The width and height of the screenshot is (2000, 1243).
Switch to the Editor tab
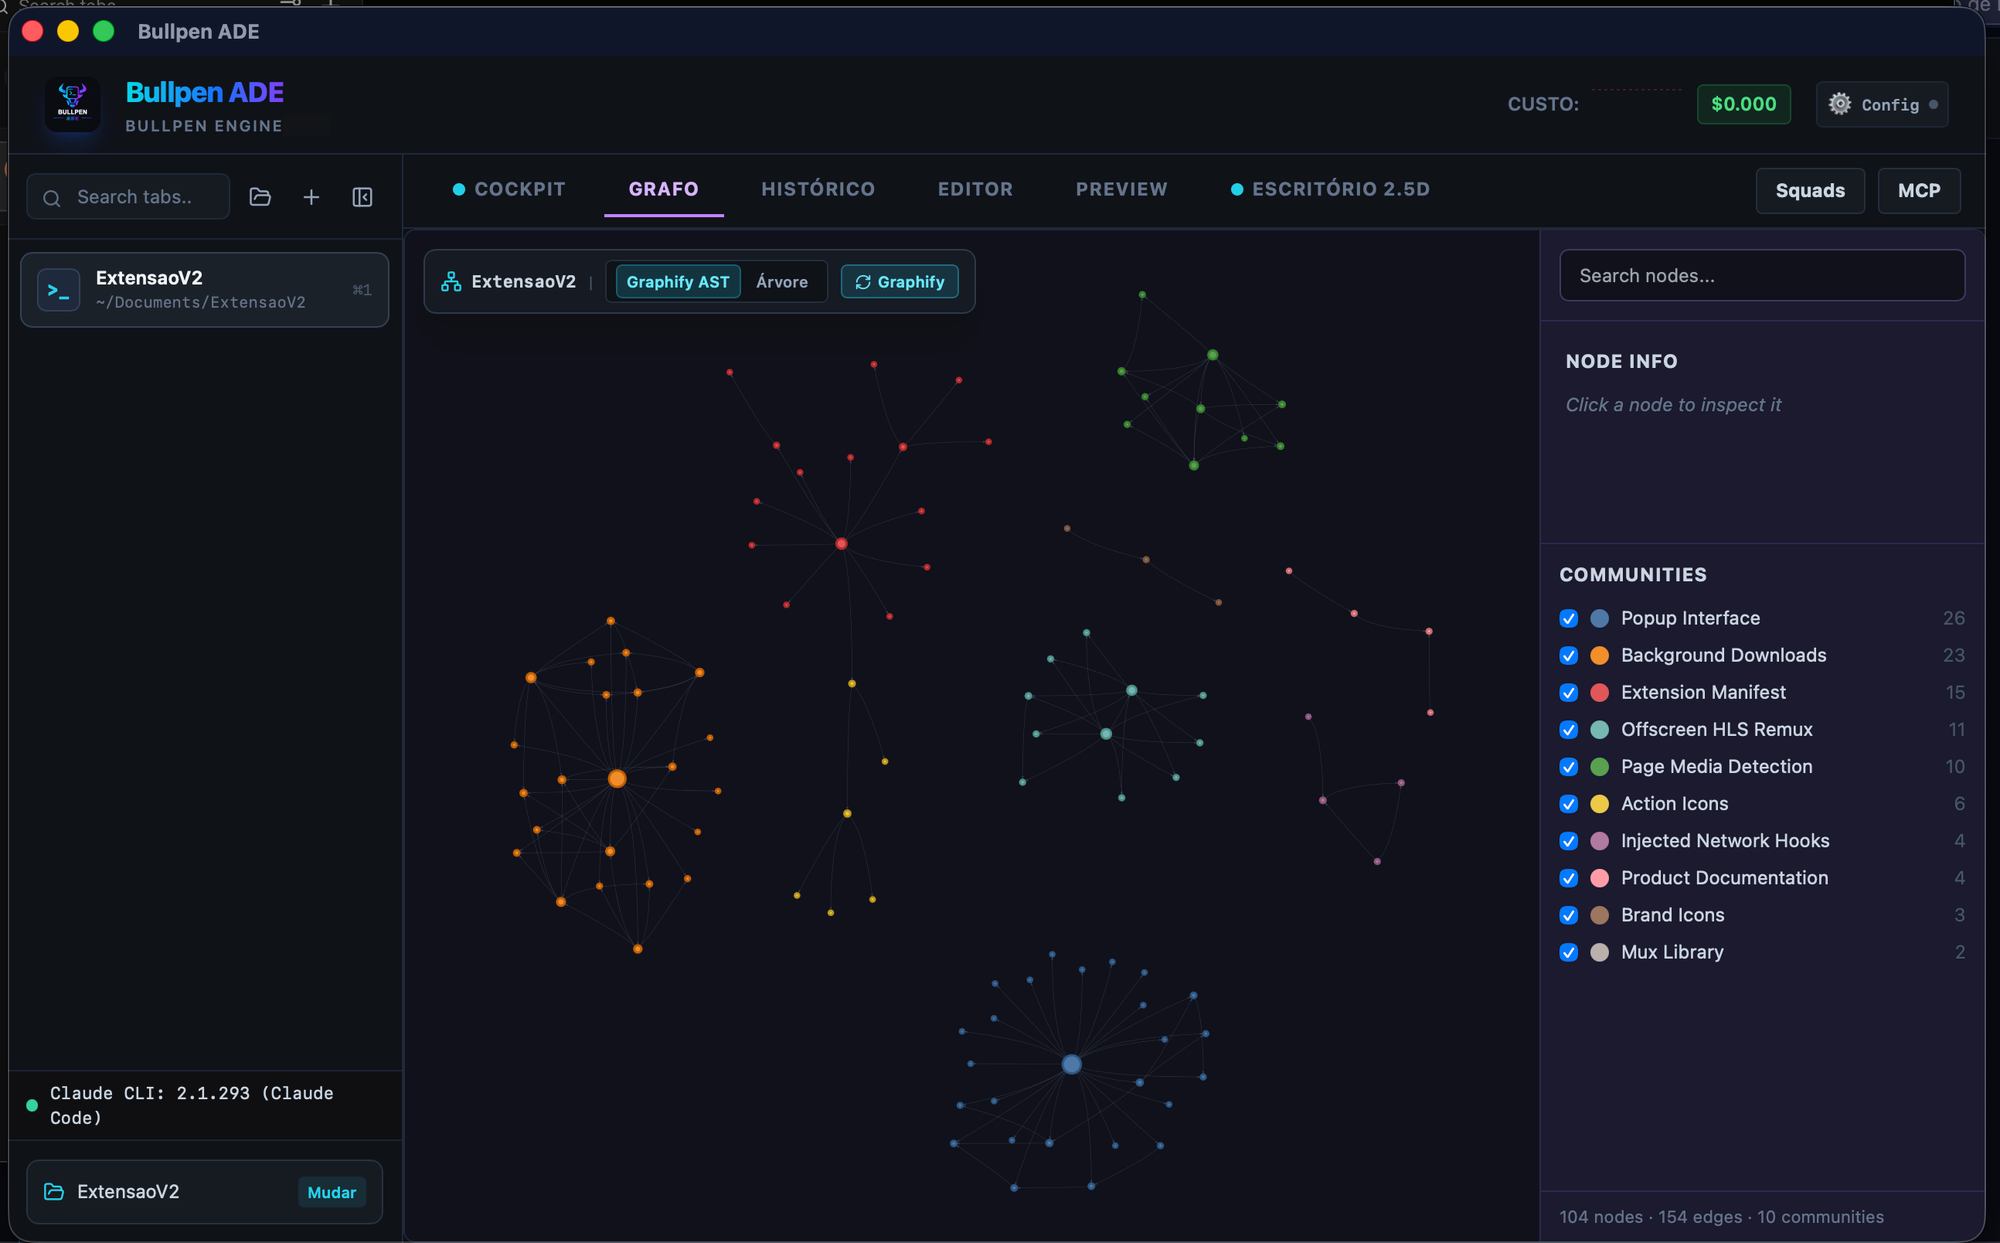pos(975,189)
